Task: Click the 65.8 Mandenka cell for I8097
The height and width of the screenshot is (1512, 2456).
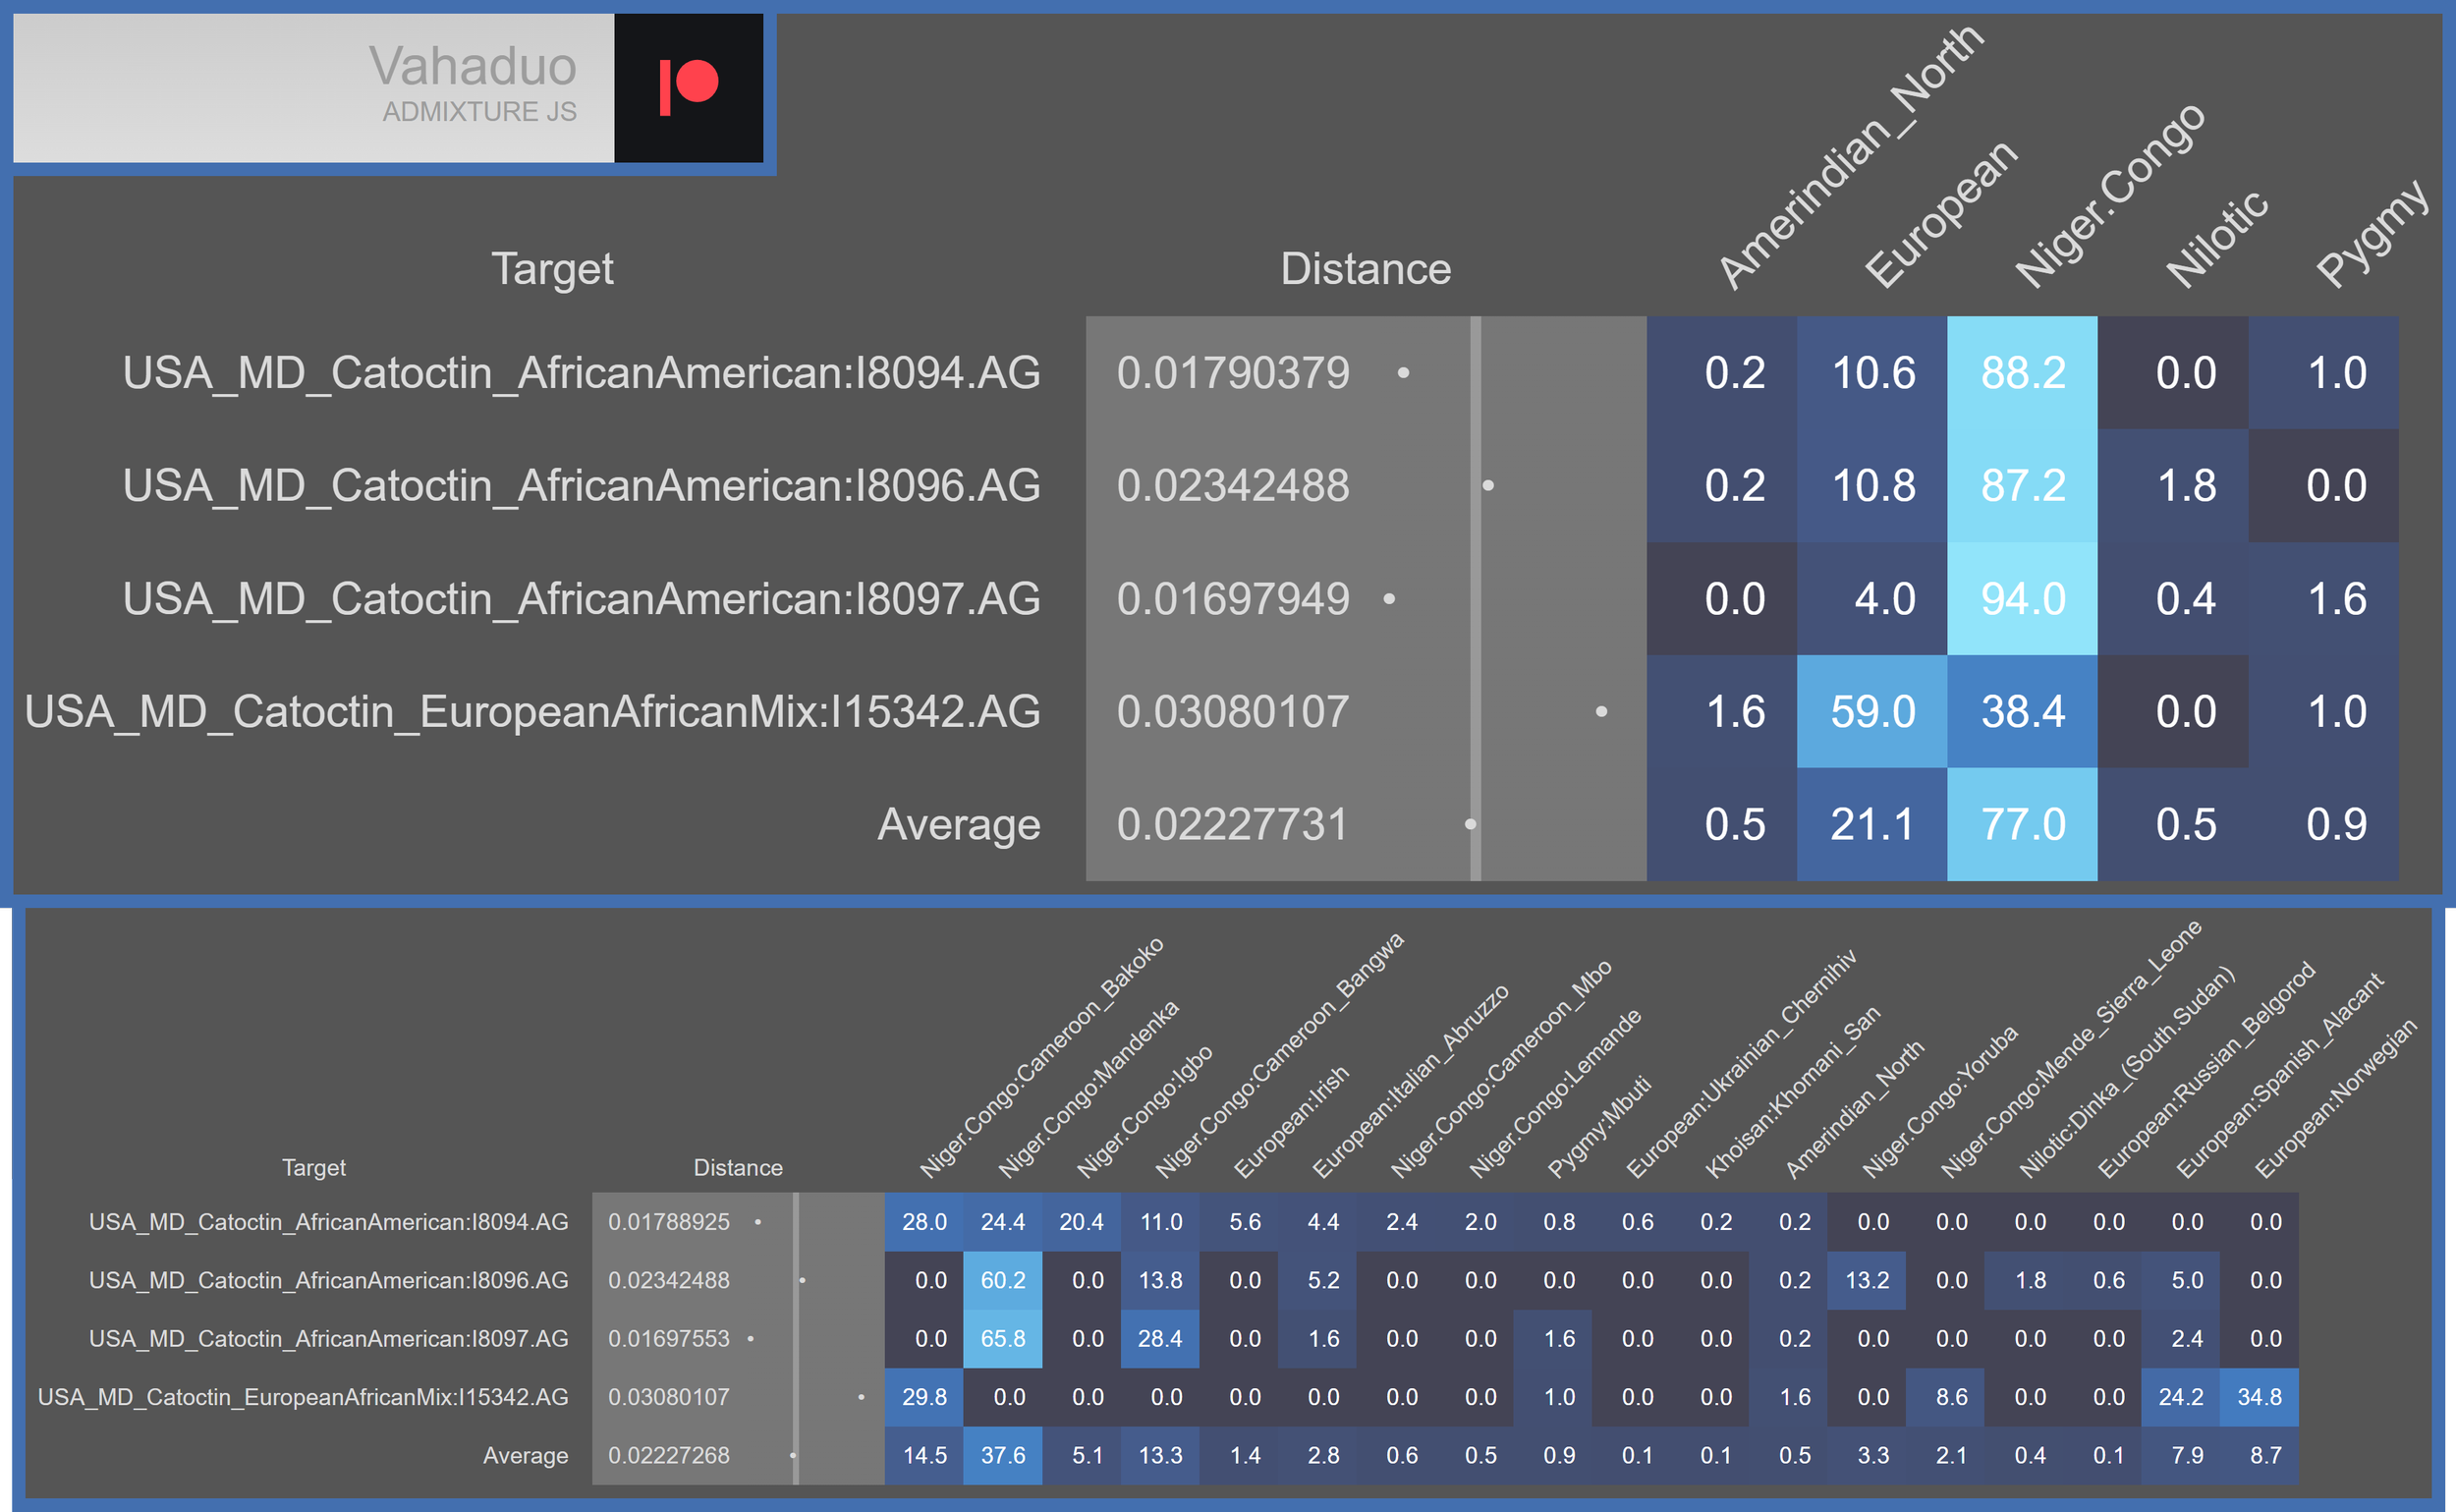Action: coord(1002,1338)
